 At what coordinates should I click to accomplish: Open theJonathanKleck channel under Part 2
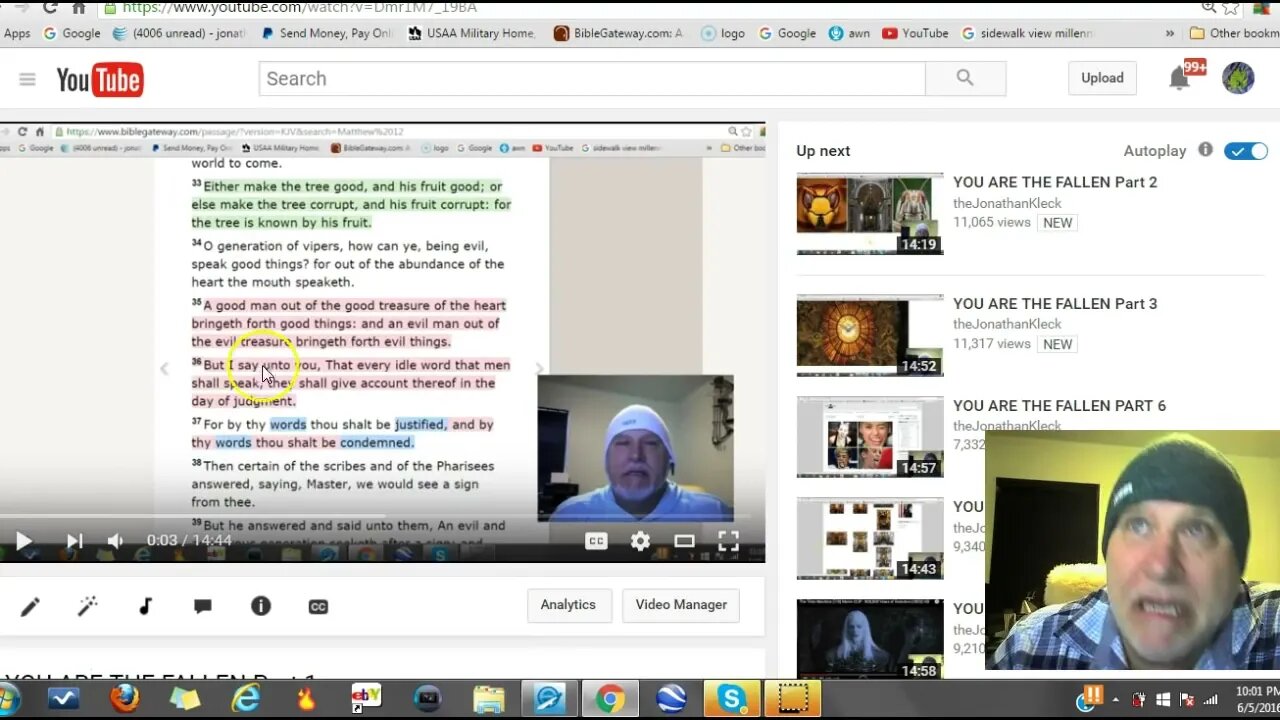pos(1007,203)
